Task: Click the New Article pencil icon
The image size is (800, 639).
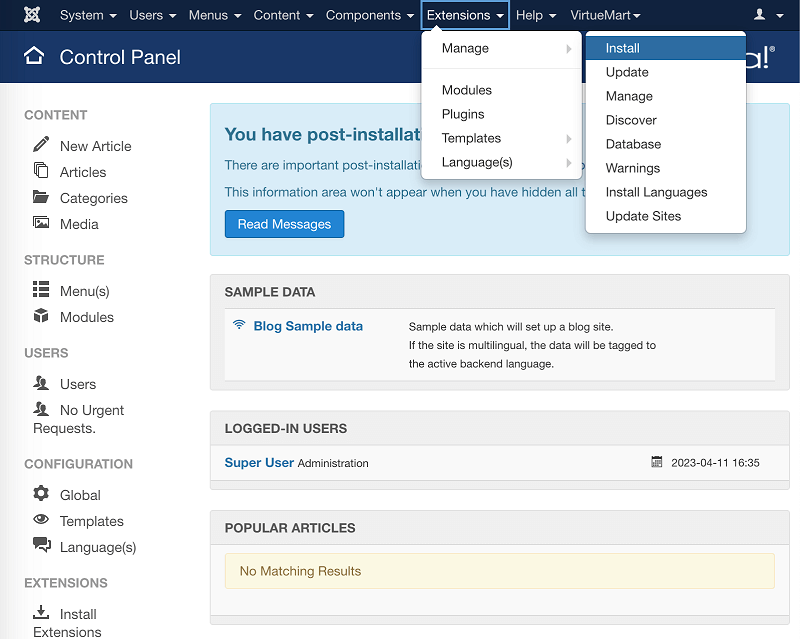Action: coord(41,145)
